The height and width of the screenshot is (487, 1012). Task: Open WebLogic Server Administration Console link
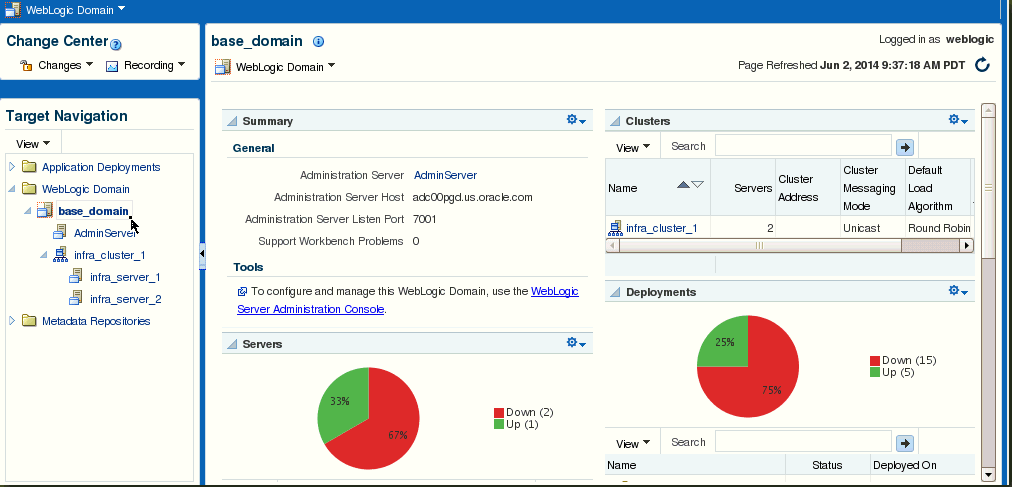(x=408, y=300)
